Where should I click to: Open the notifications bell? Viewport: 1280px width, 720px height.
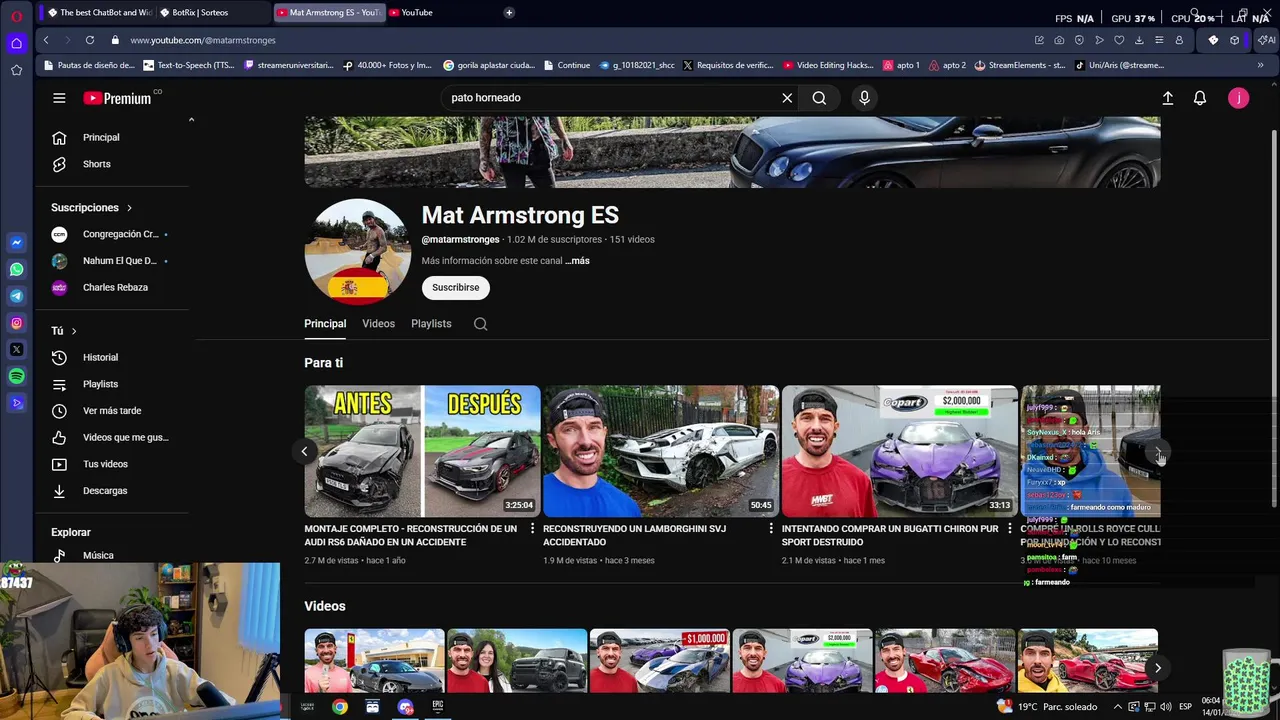[x=1200, y=98]
